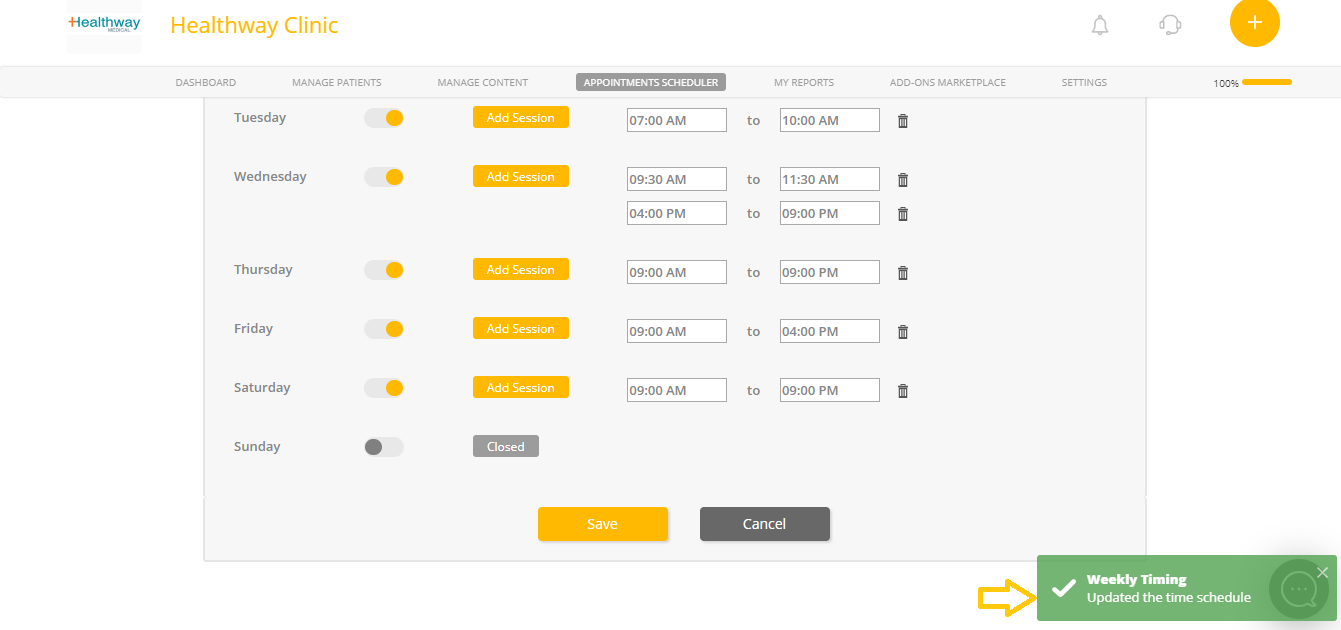Click Updated the time schedule message
1341x630 pixels.
click(x=1169, y=598)
